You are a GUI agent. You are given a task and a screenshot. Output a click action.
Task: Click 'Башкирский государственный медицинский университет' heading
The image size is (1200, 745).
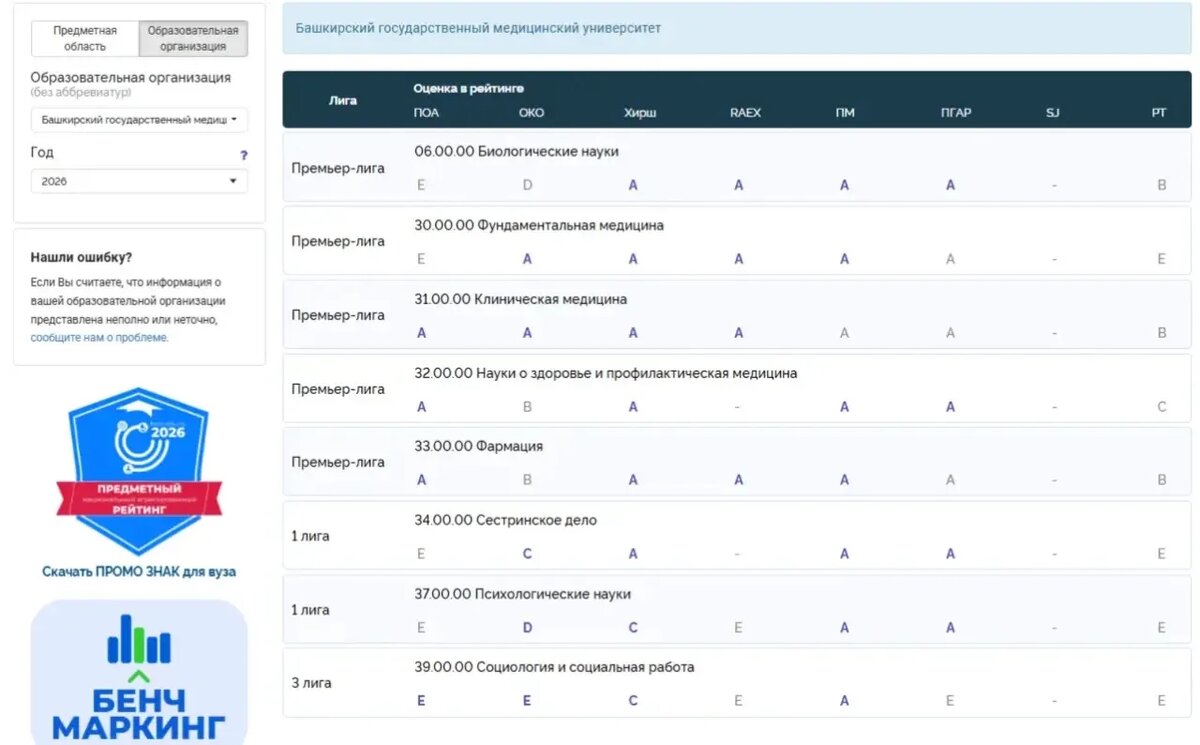pos(478,28)
